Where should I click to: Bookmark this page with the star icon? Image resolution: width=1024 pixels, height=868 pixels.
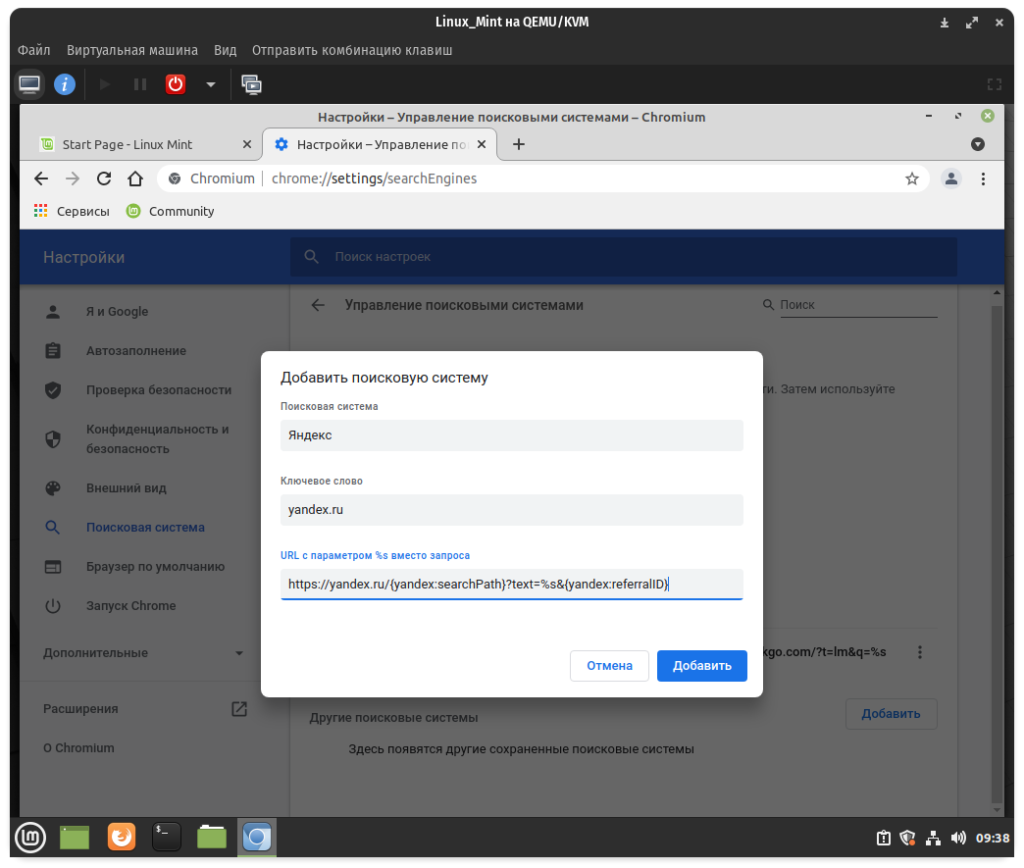[911, 179]
